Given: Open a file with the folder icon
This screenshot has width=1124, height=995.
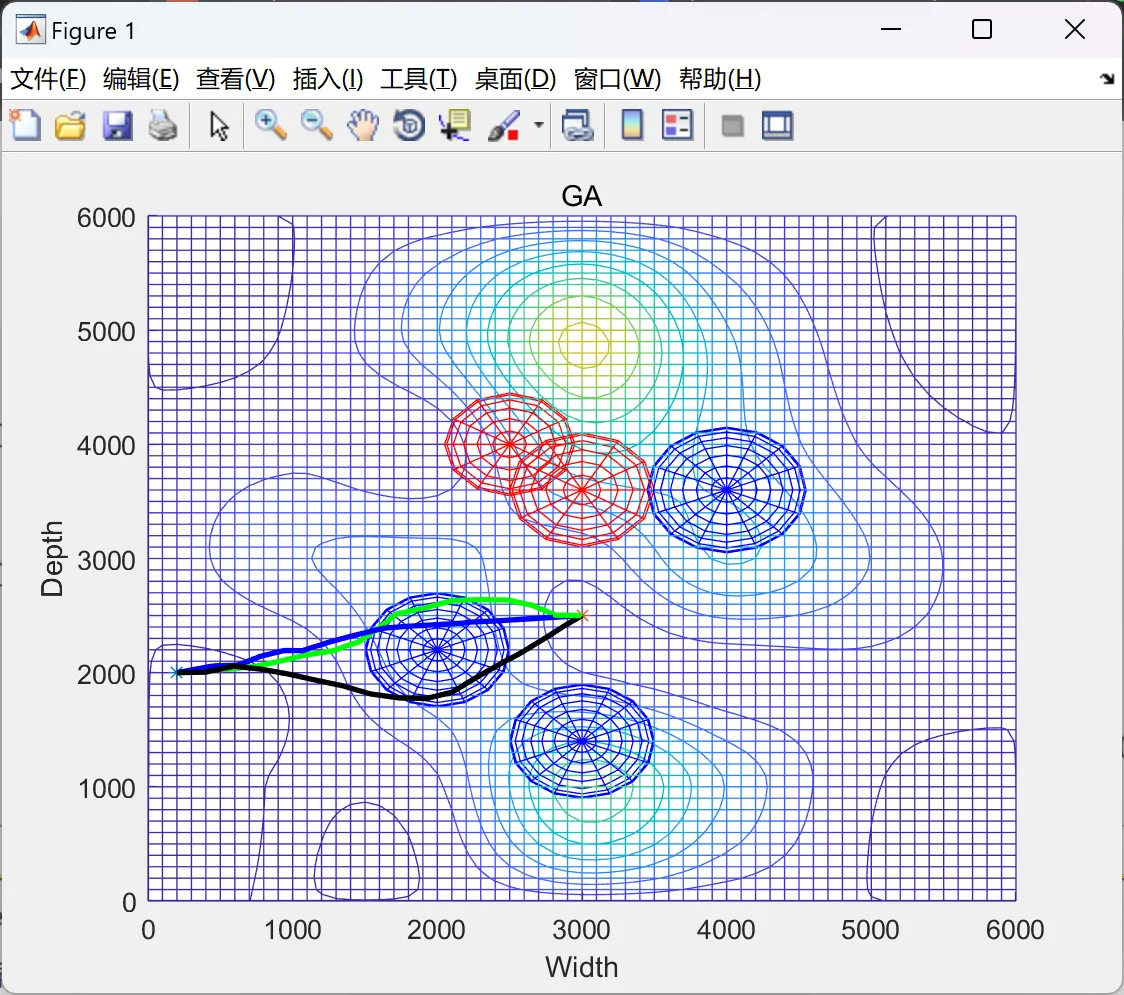Looking at the screenshot, I should [70, 126].
